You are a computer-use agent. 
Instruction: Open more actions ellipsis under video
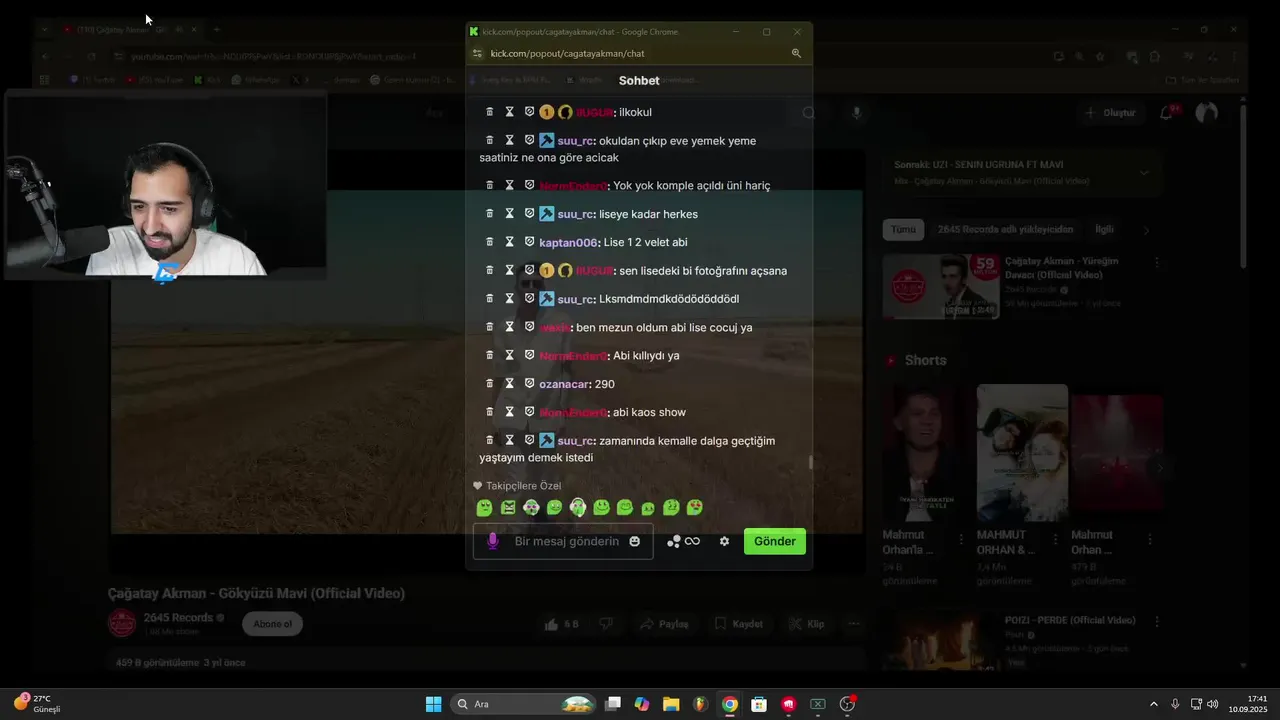coord(854,624)
